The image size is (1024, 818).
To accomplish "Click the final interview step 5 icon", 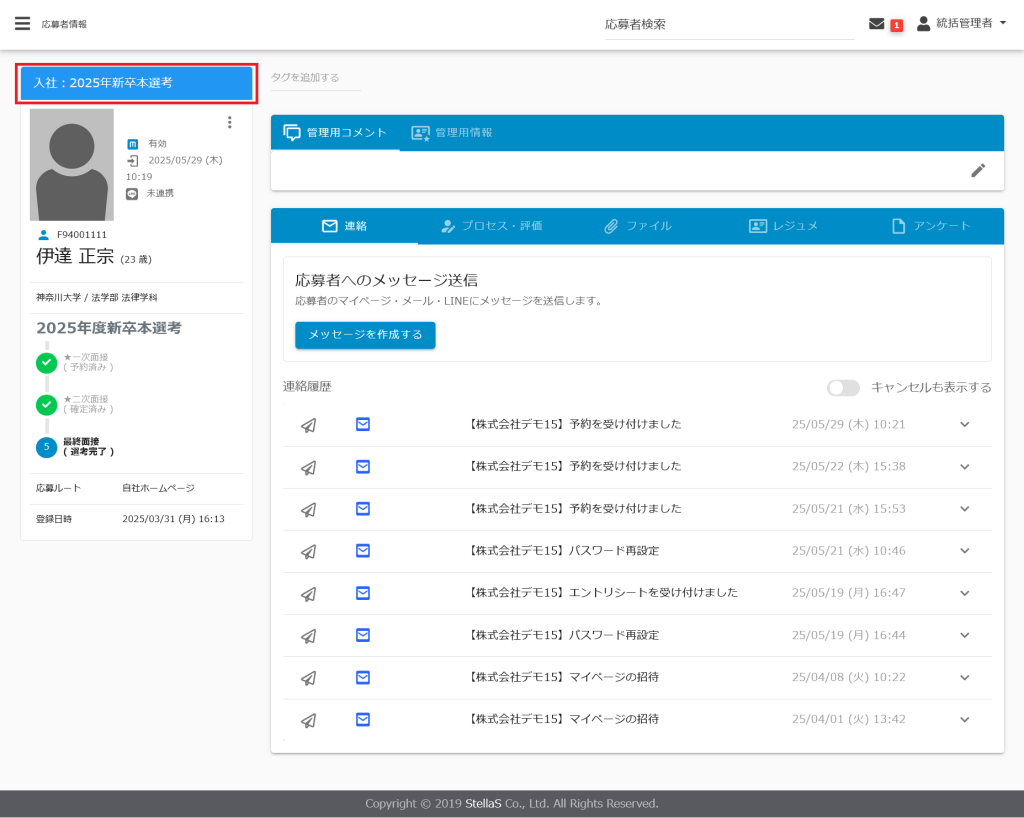I will click(x=46, y=447).
